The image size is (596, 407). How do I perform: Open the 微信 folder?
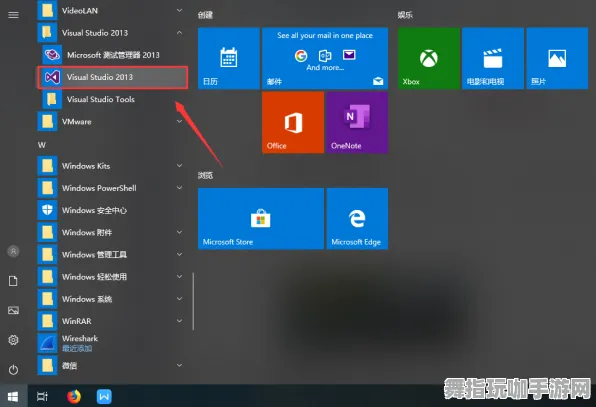click(113, 366)
